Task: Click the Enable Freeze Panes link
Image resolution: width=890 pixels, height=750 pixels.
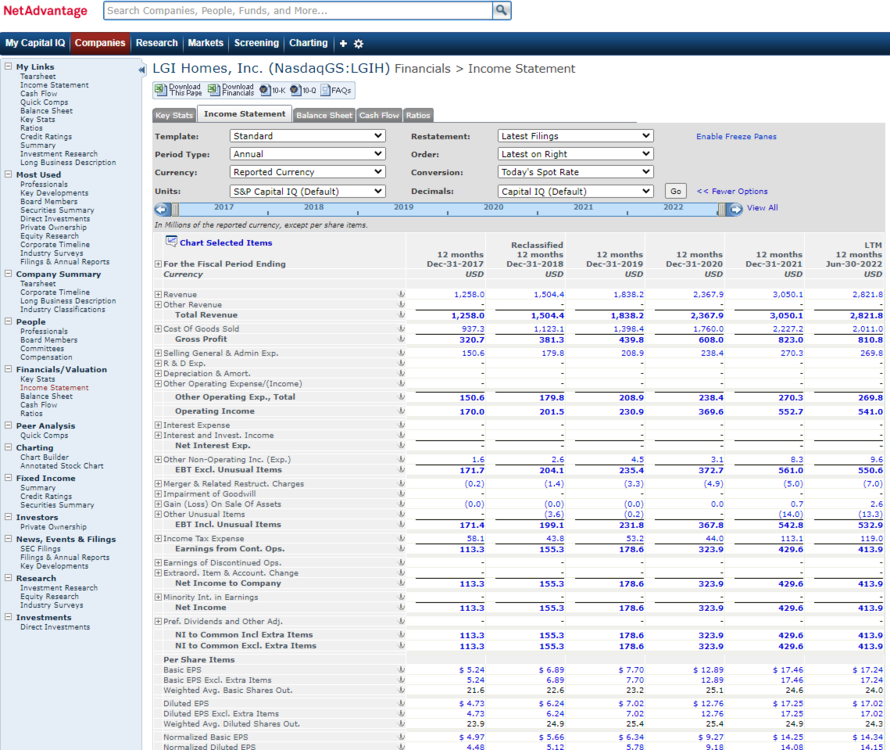Action: coord(736,137)
